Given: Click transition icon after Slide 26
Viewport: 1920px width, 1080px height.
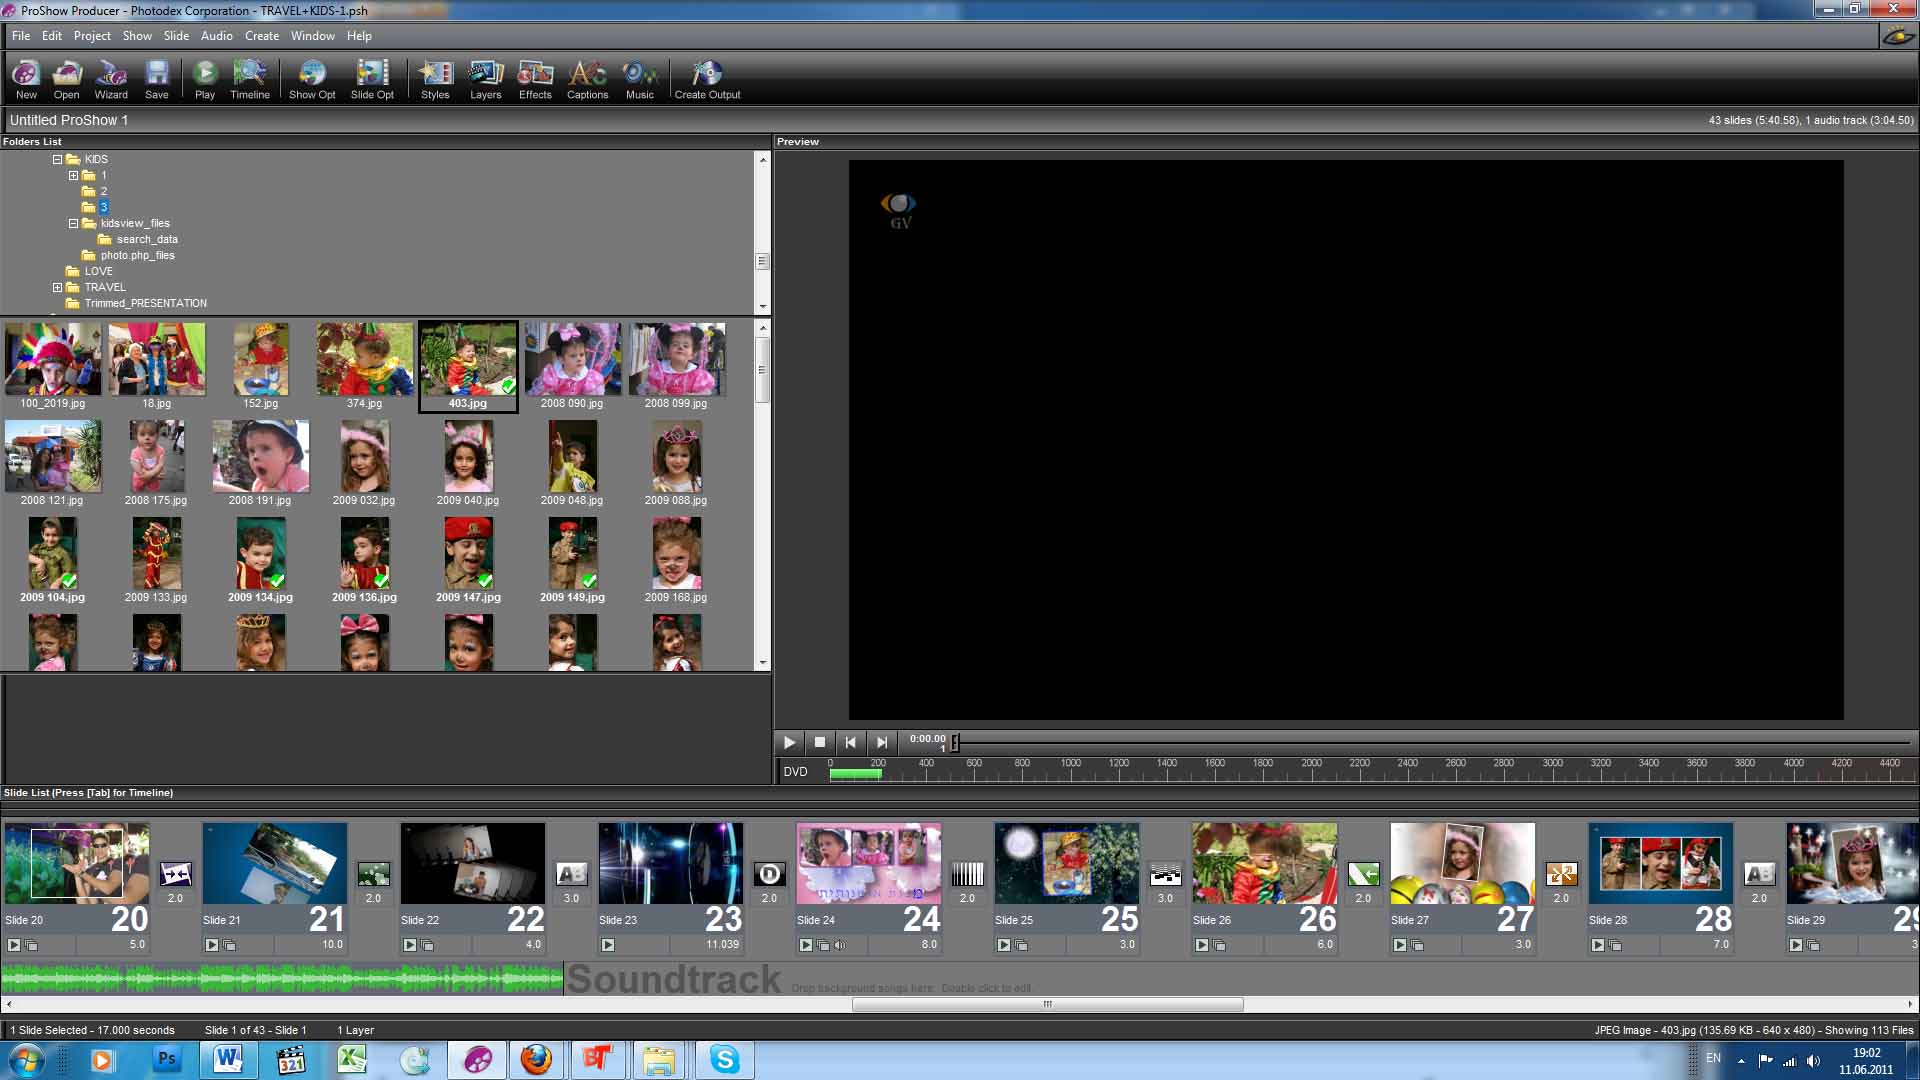Looking at the screenshot, I should tap(1364, 874).
